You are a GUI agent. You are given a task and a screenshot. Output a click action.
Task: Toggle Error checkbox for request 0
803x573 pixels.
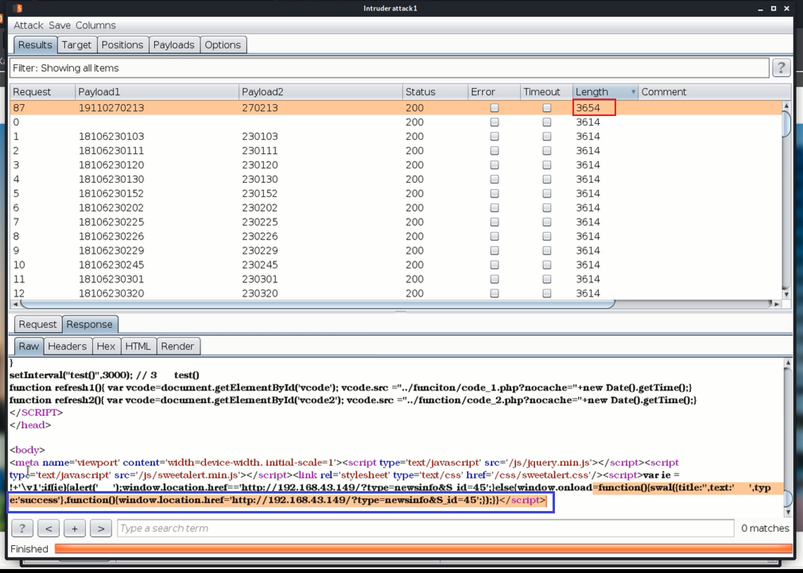click(x=494, y=122)
